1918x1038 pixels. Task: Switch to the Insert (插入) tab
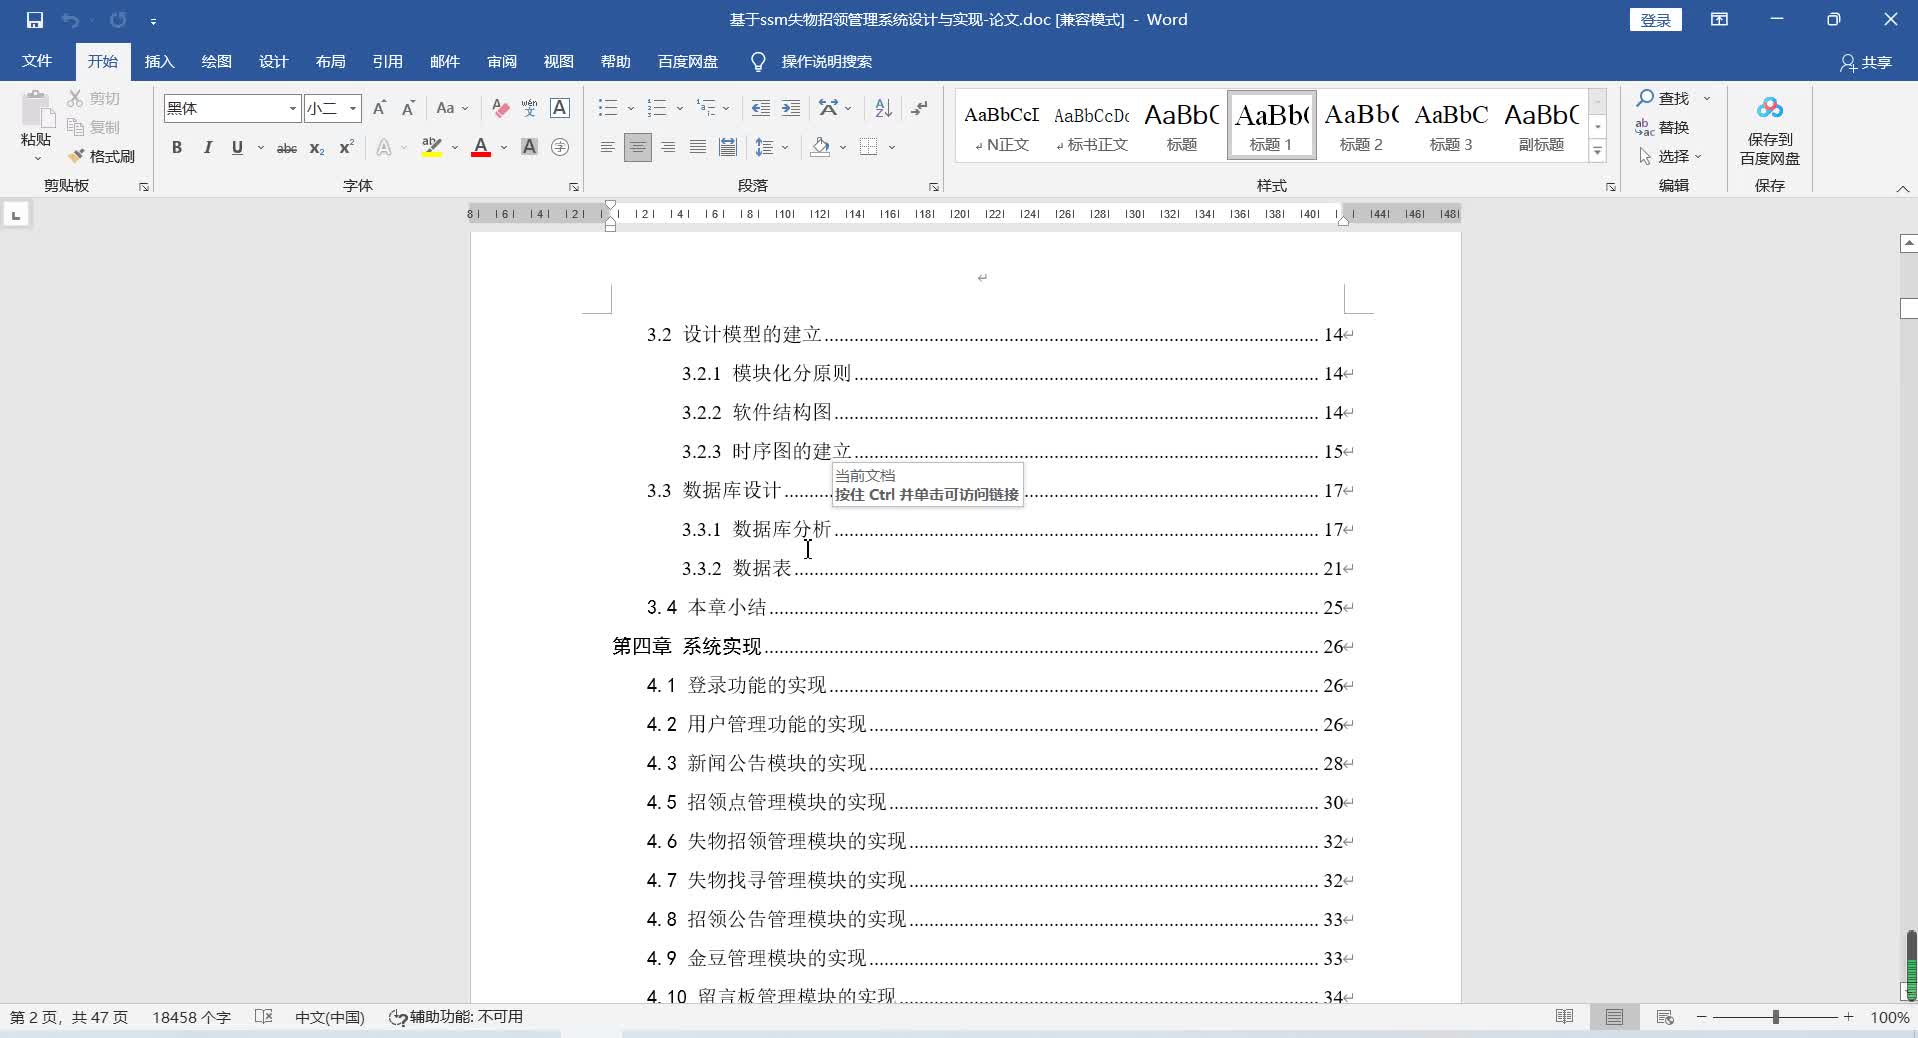click(x=159, y=62)
